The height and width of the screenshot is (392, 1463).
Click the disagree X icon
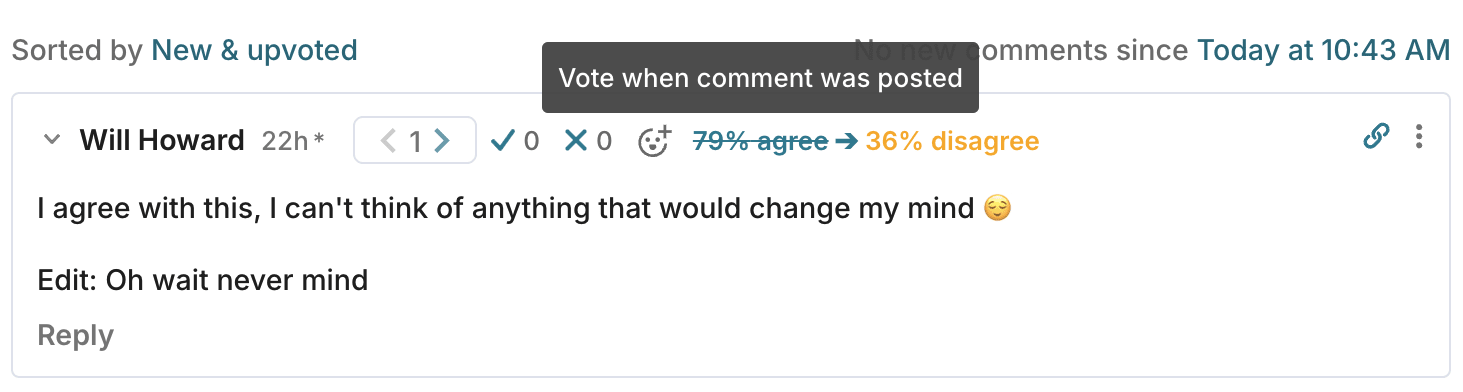click(x=575, y=141)
